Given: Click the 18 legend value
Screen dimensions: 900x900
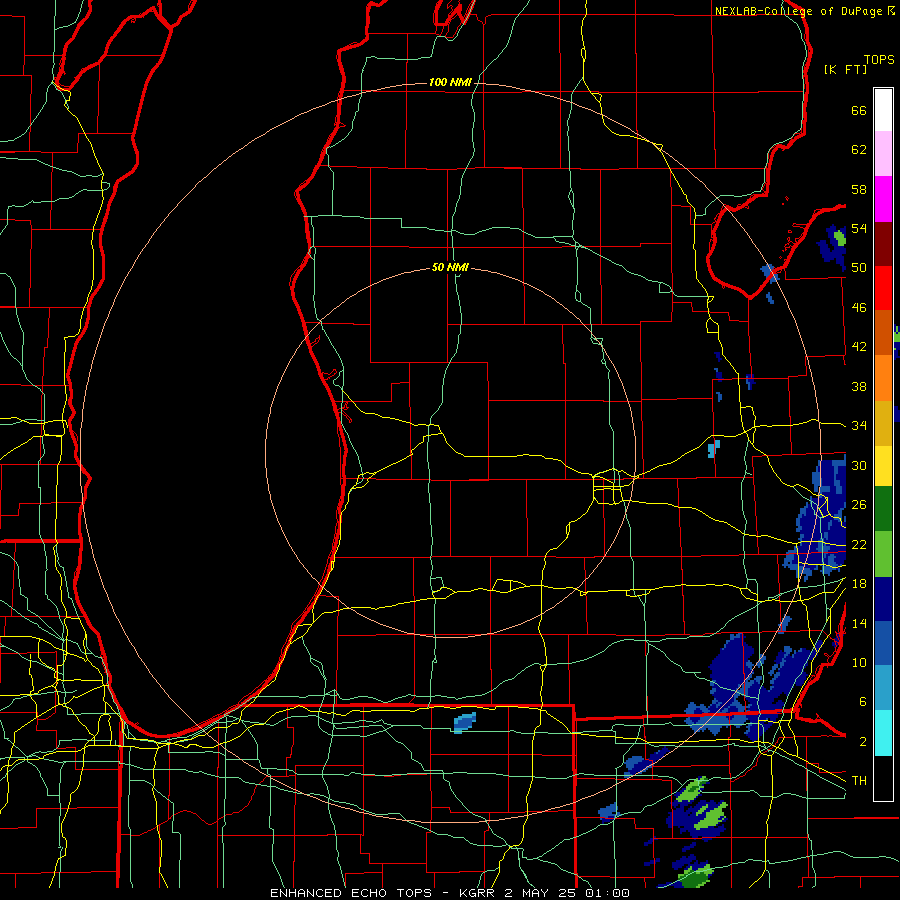Looking at the screenshot, I should point(859,583).
